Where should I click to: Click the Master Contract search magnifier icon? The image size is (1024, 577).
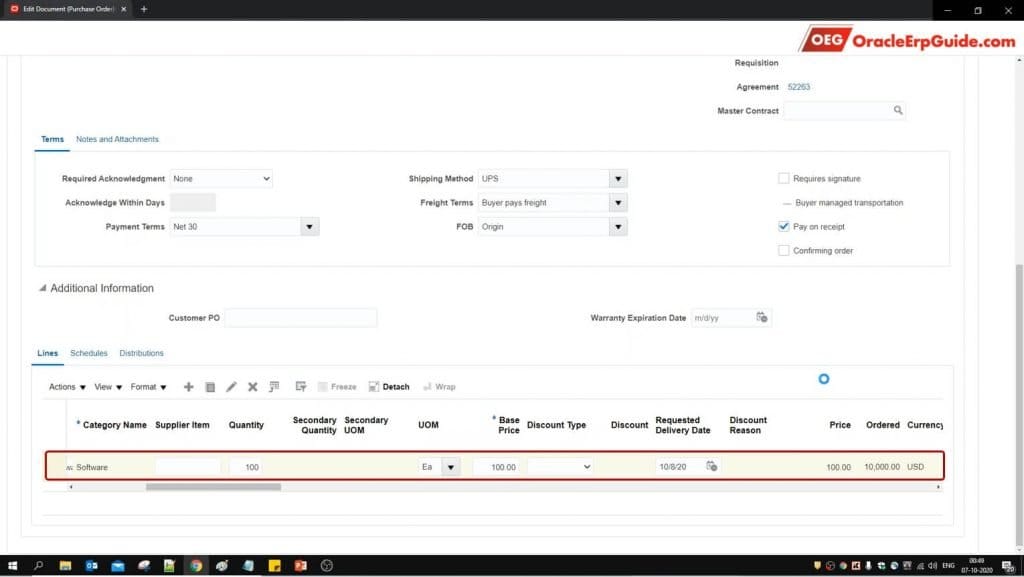898,111
